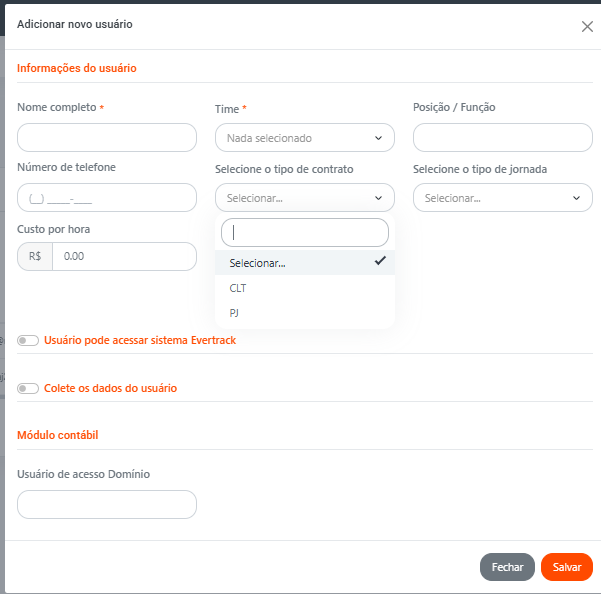Toggle Colete os dados do usuário switch
This screenshot has width=601, height=594.
click(28, 388)
